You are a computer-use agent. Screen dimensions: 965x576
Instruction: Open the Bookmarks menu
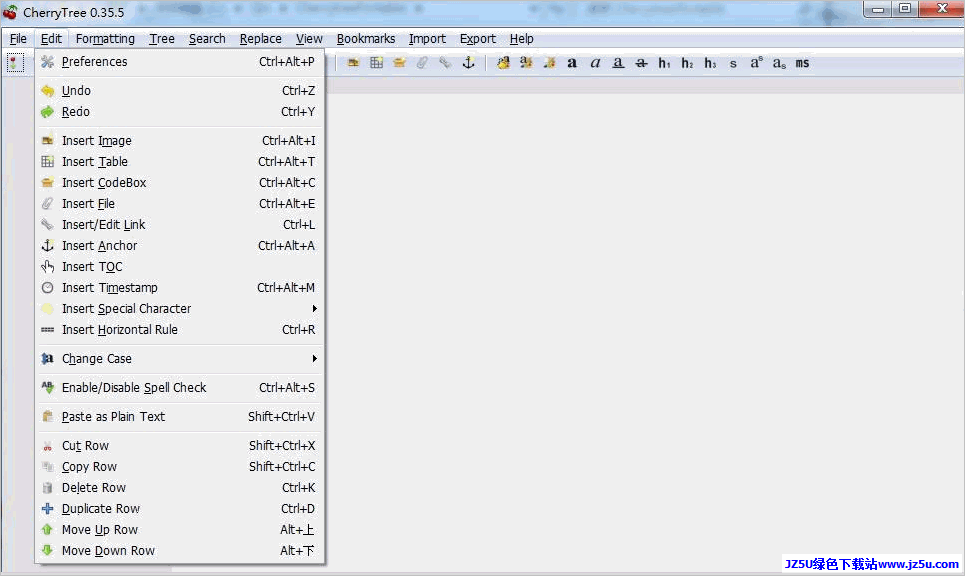(366, 39)
